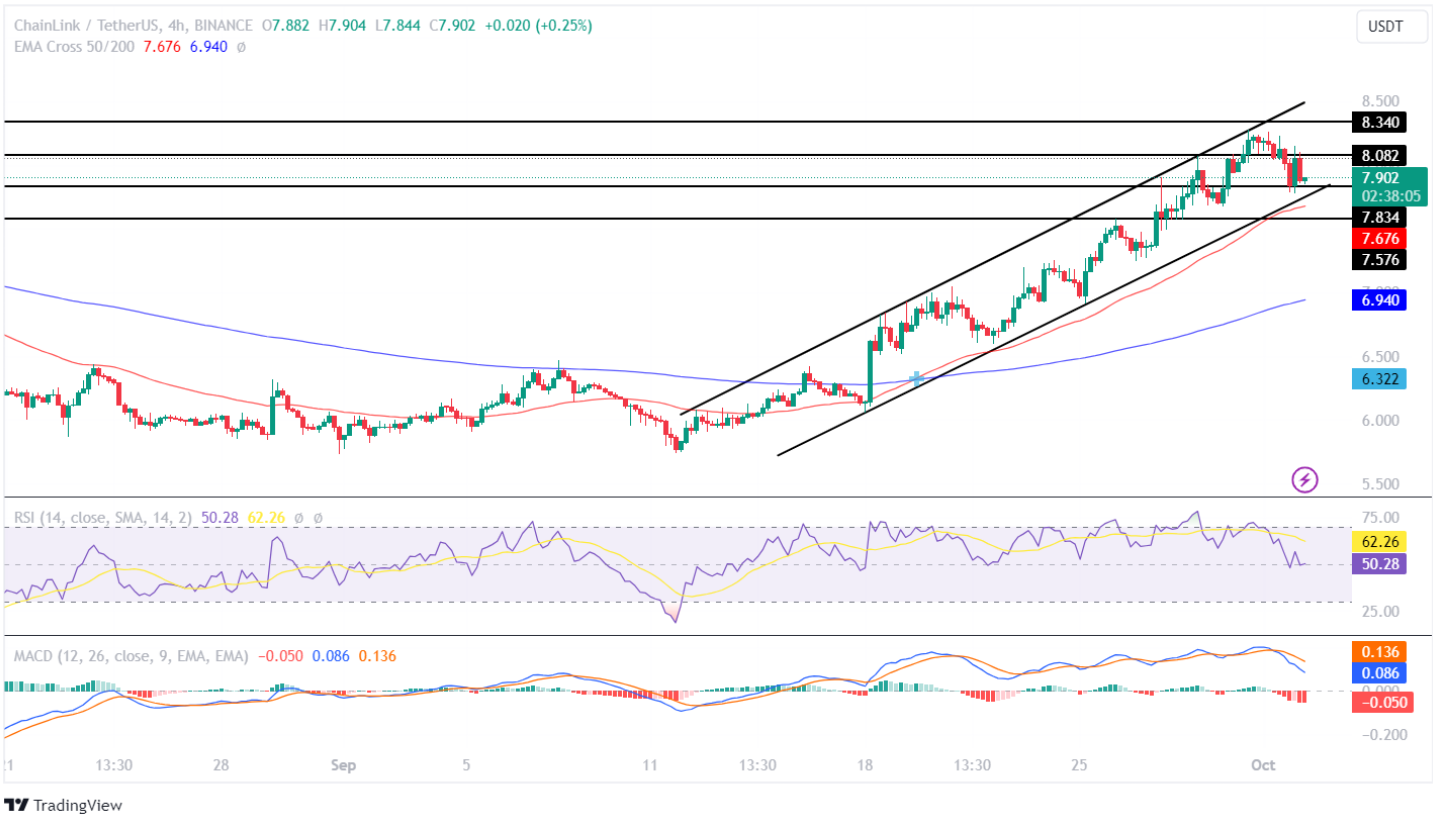Click the 8.500 price axis label
The image size is (1437, 817).
[1380, 101]
